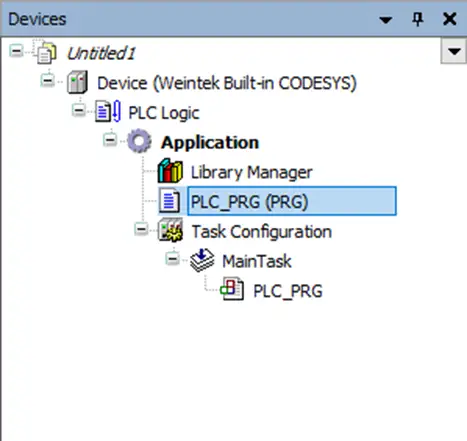Image resolution: width=467 pixels, height=441 pixels.
Task: Click the PLC_PRG task call icon
Action: click(232, 289)
